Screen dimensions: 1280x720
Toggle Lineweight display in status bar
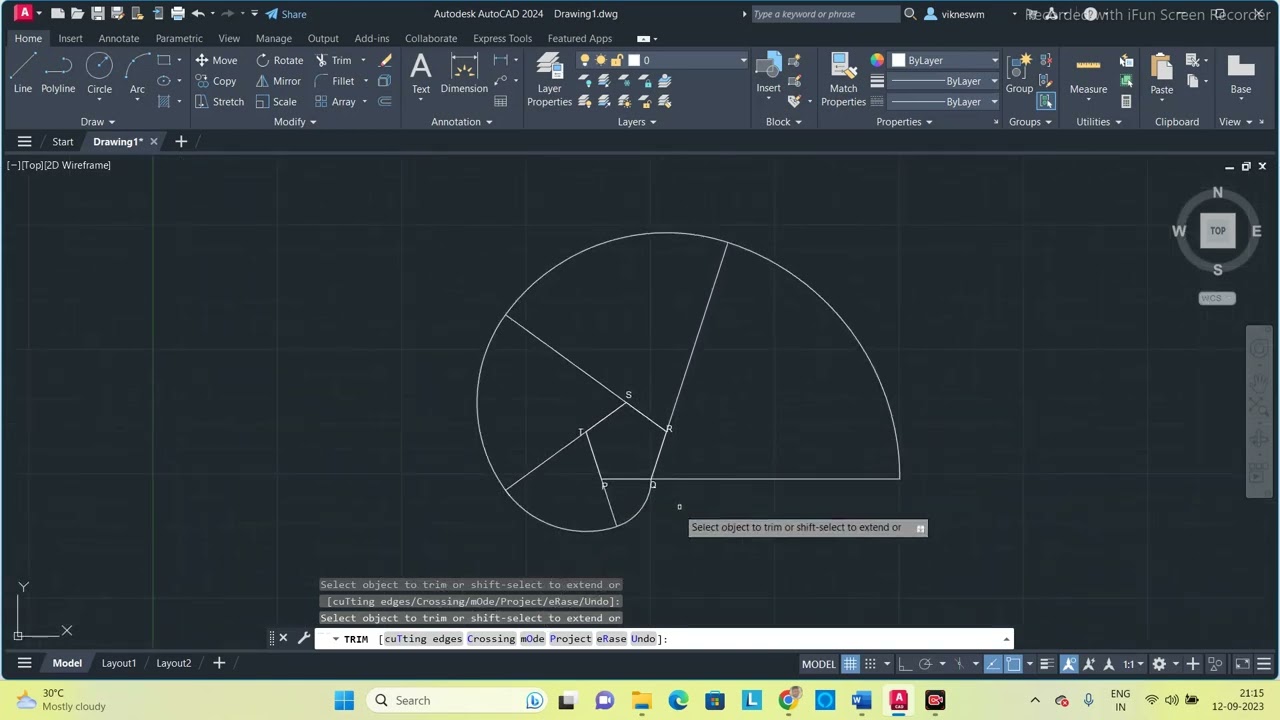(x=1046, y=664)
